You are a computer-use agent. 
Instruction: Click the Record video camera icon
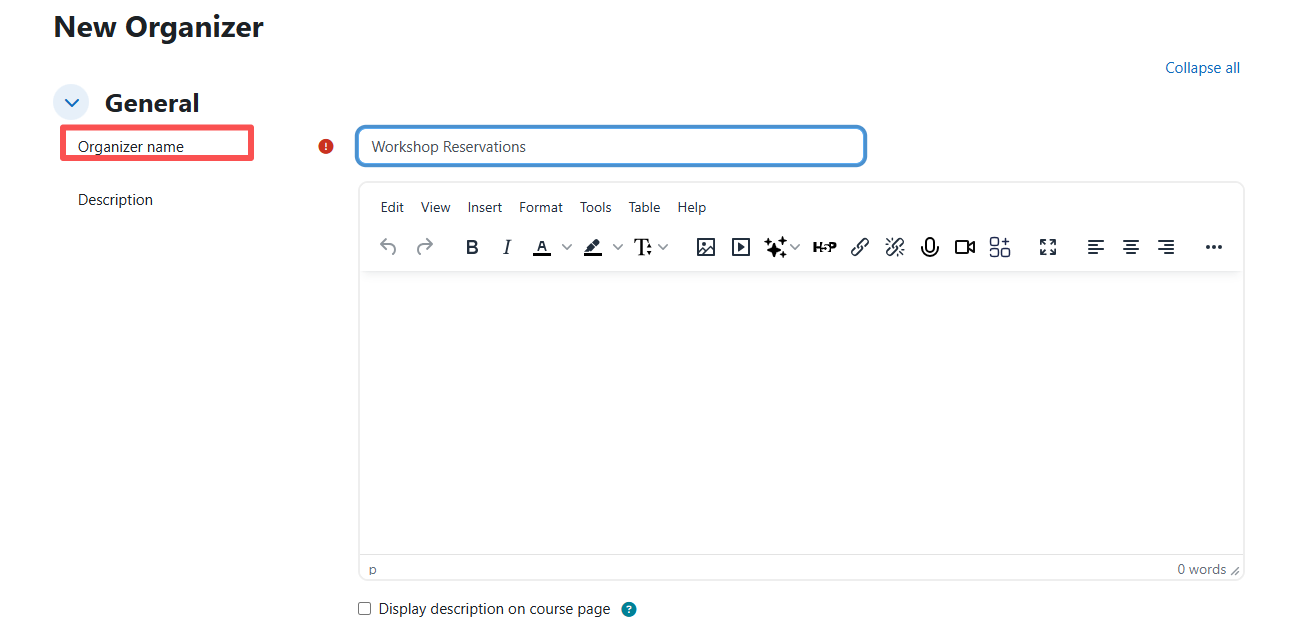(x=965, y=247)
